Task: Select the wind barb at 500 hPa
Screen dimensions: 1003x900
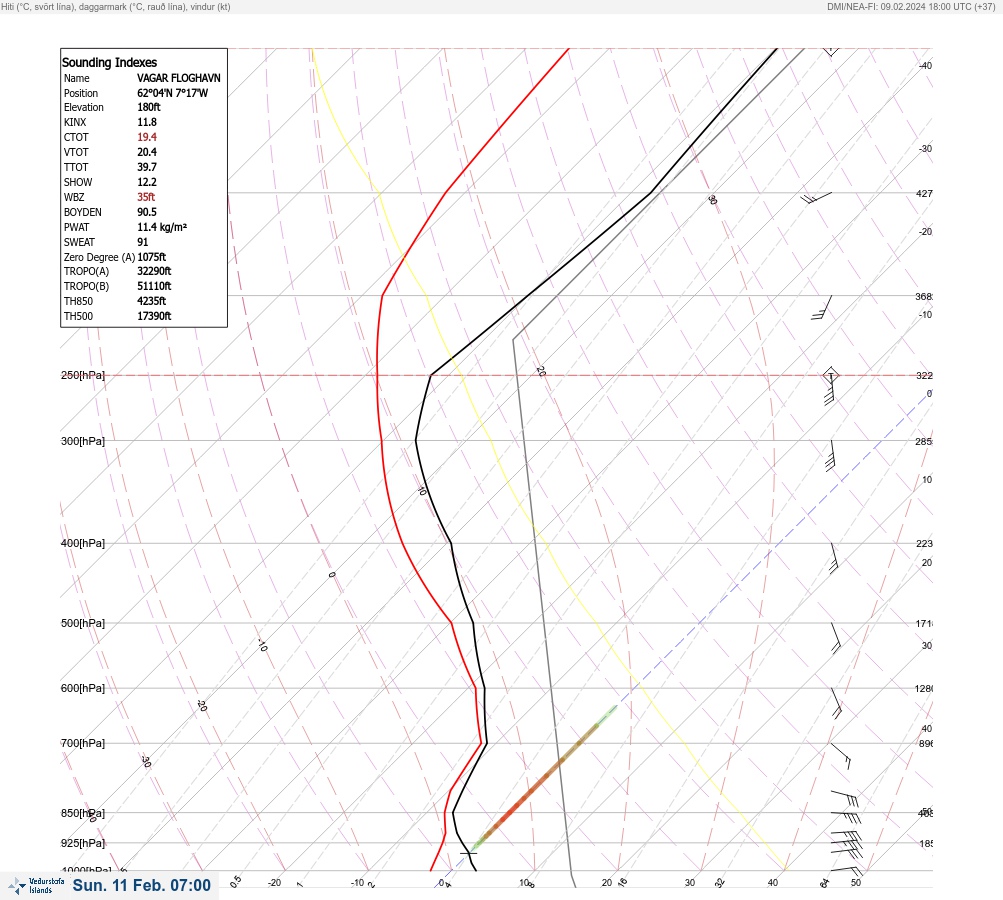Action: 836,638
